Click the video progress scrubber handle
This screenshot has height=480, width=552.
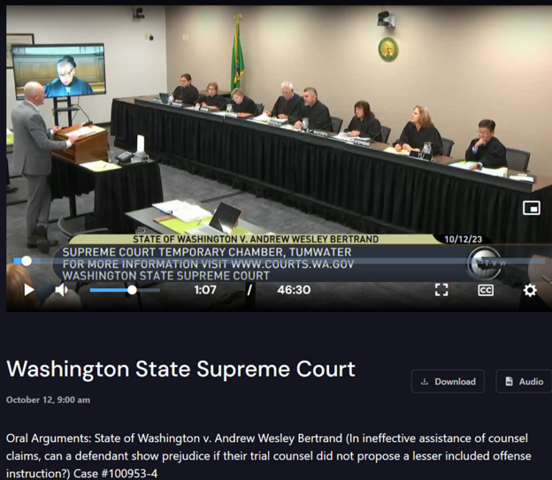(26, 261)
